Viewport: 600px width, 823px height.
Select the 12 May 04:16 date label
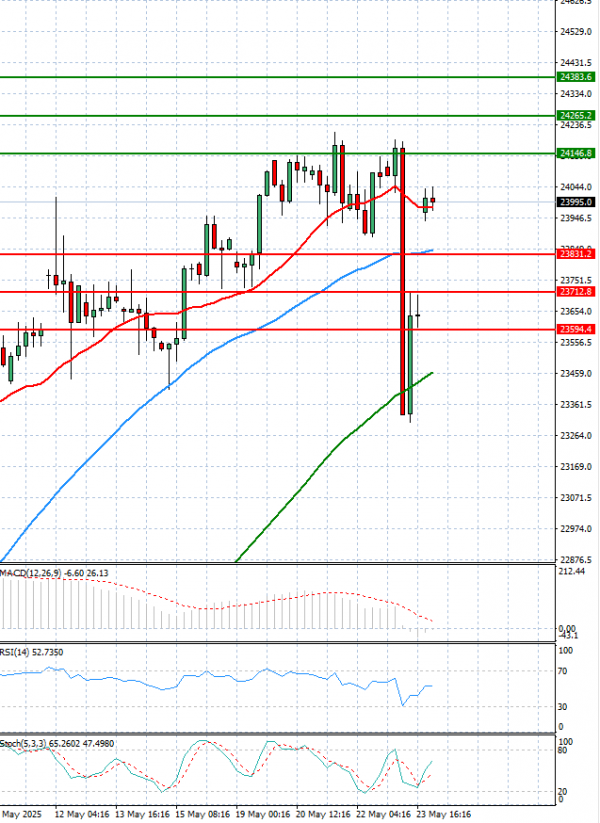82,815
